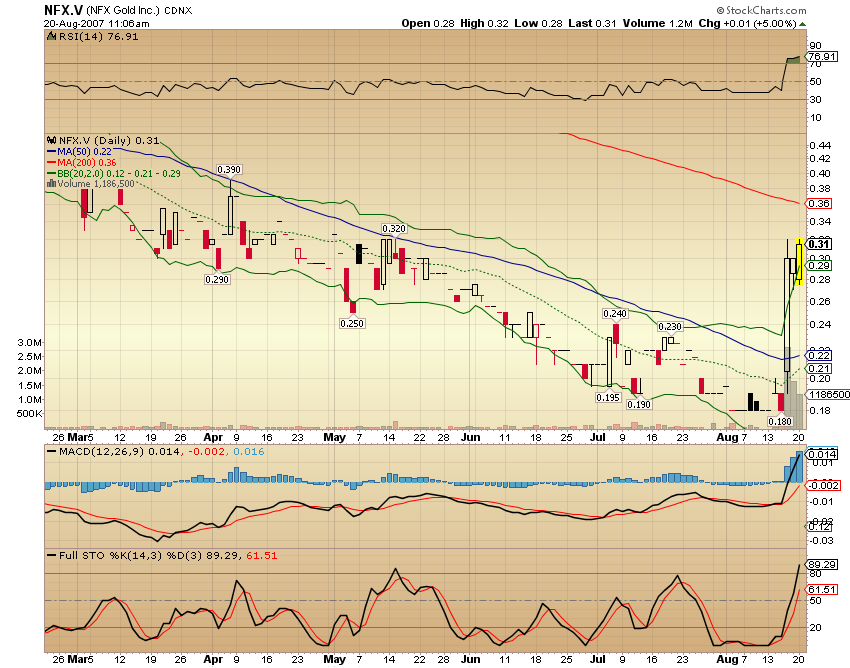Select the red MA(200) legend line swatch

tap(52, 163)
